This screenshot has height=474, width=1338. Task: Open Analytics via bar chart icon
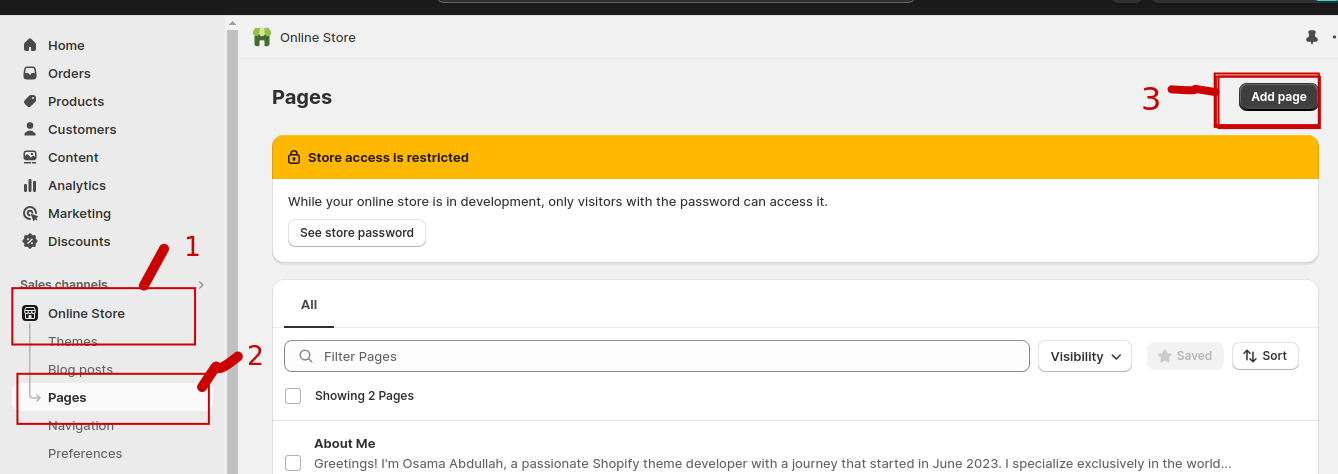click(30, 185)
